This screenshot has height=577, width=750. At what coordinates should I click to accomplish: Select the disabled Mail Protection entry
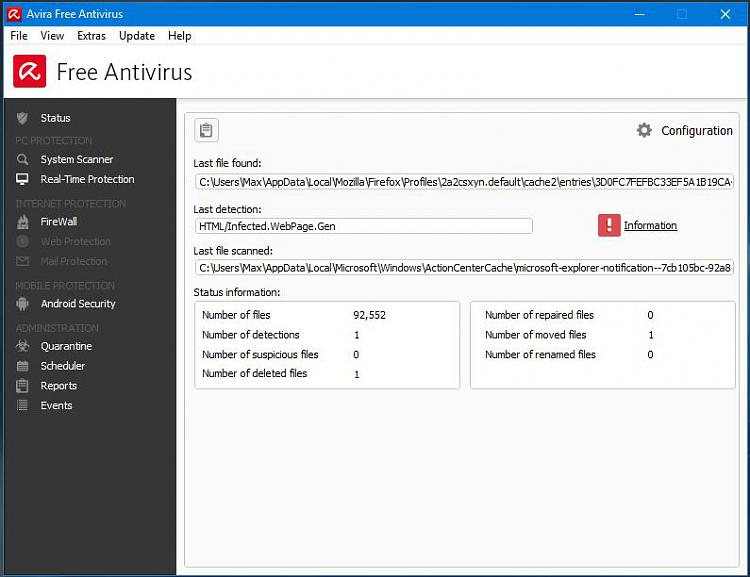74,261
